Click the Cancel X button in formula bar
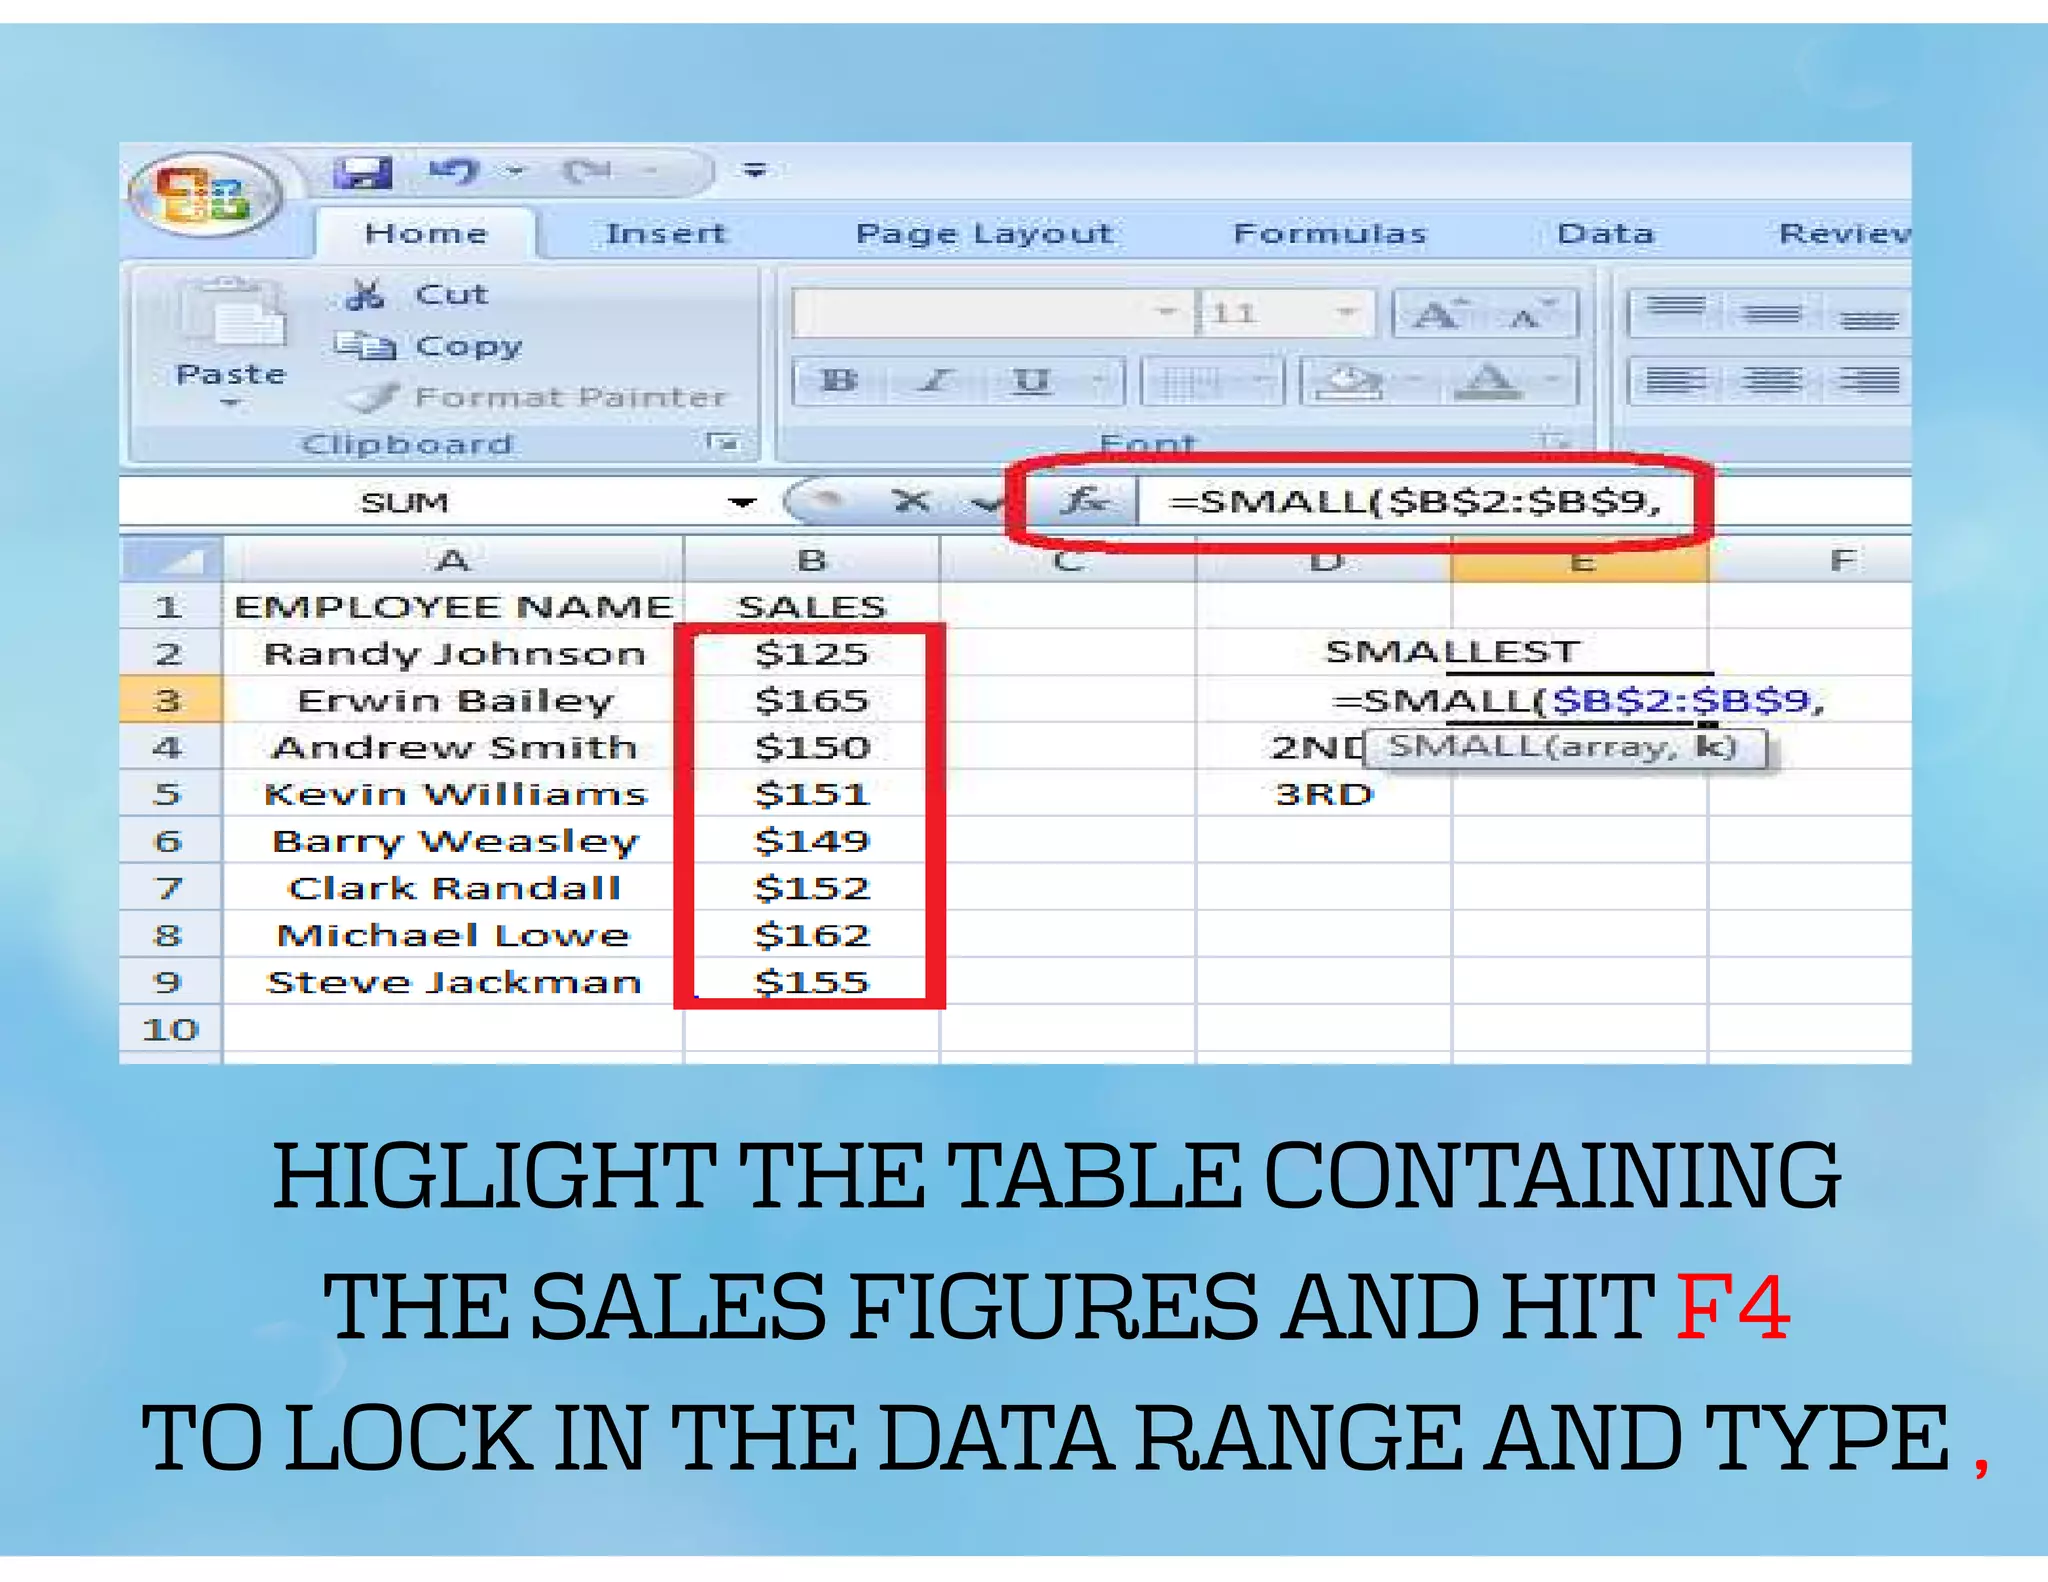The width and height of the screenshot is (2048, 1582). 910,501
